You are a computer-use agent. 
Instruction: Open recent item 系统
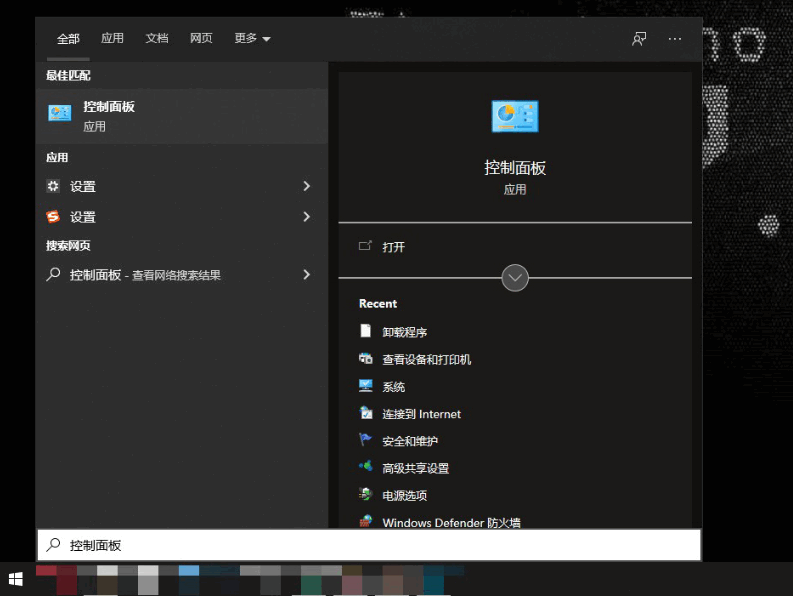pos(393,387)
